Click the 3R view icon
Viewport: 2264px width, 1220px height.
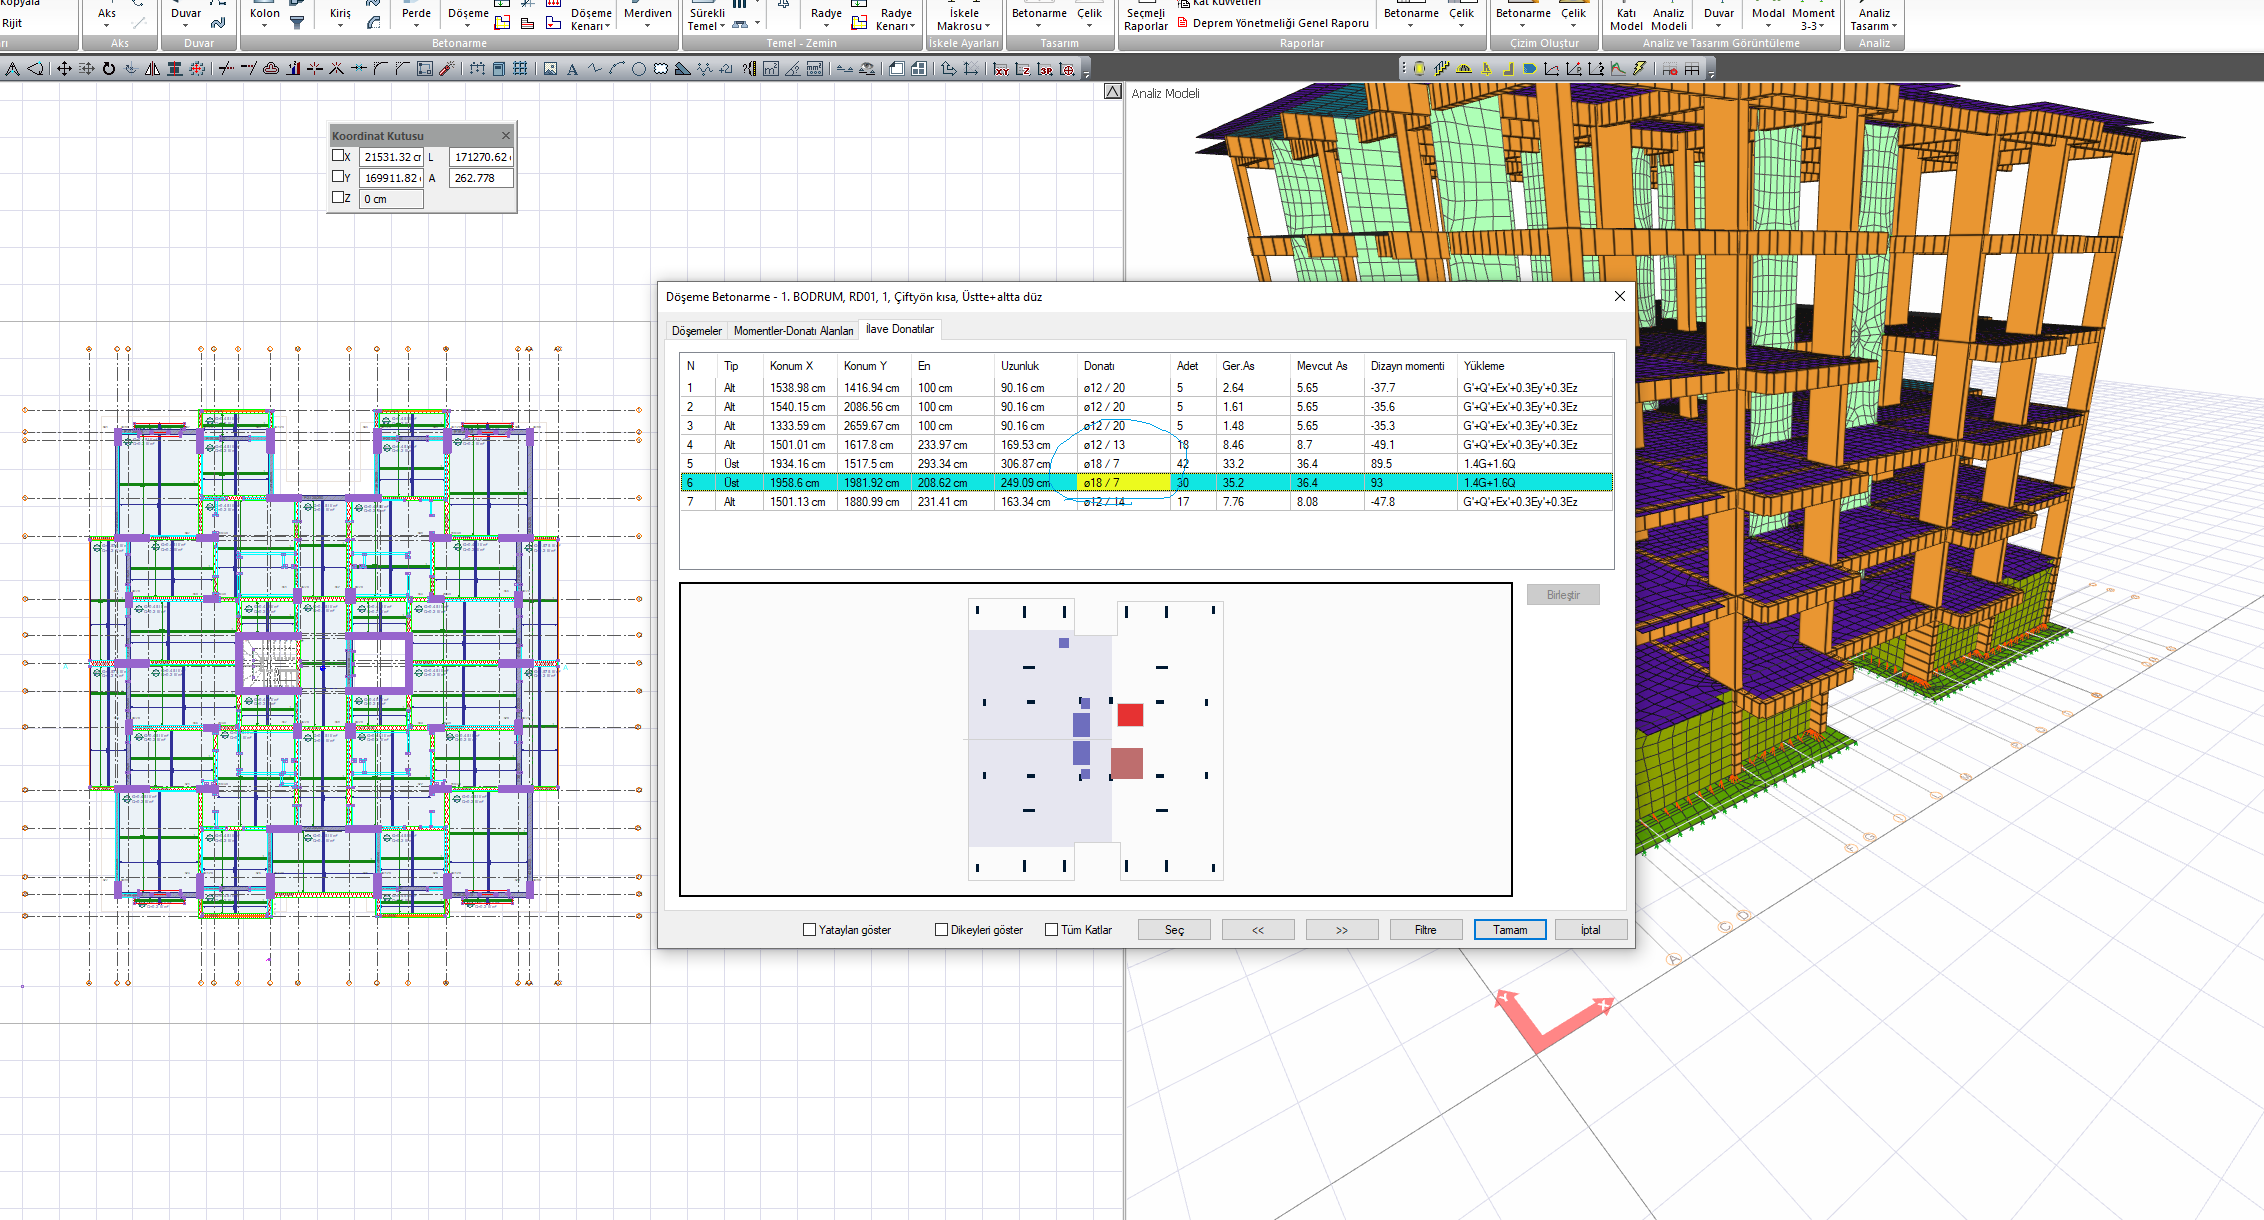1046,69
